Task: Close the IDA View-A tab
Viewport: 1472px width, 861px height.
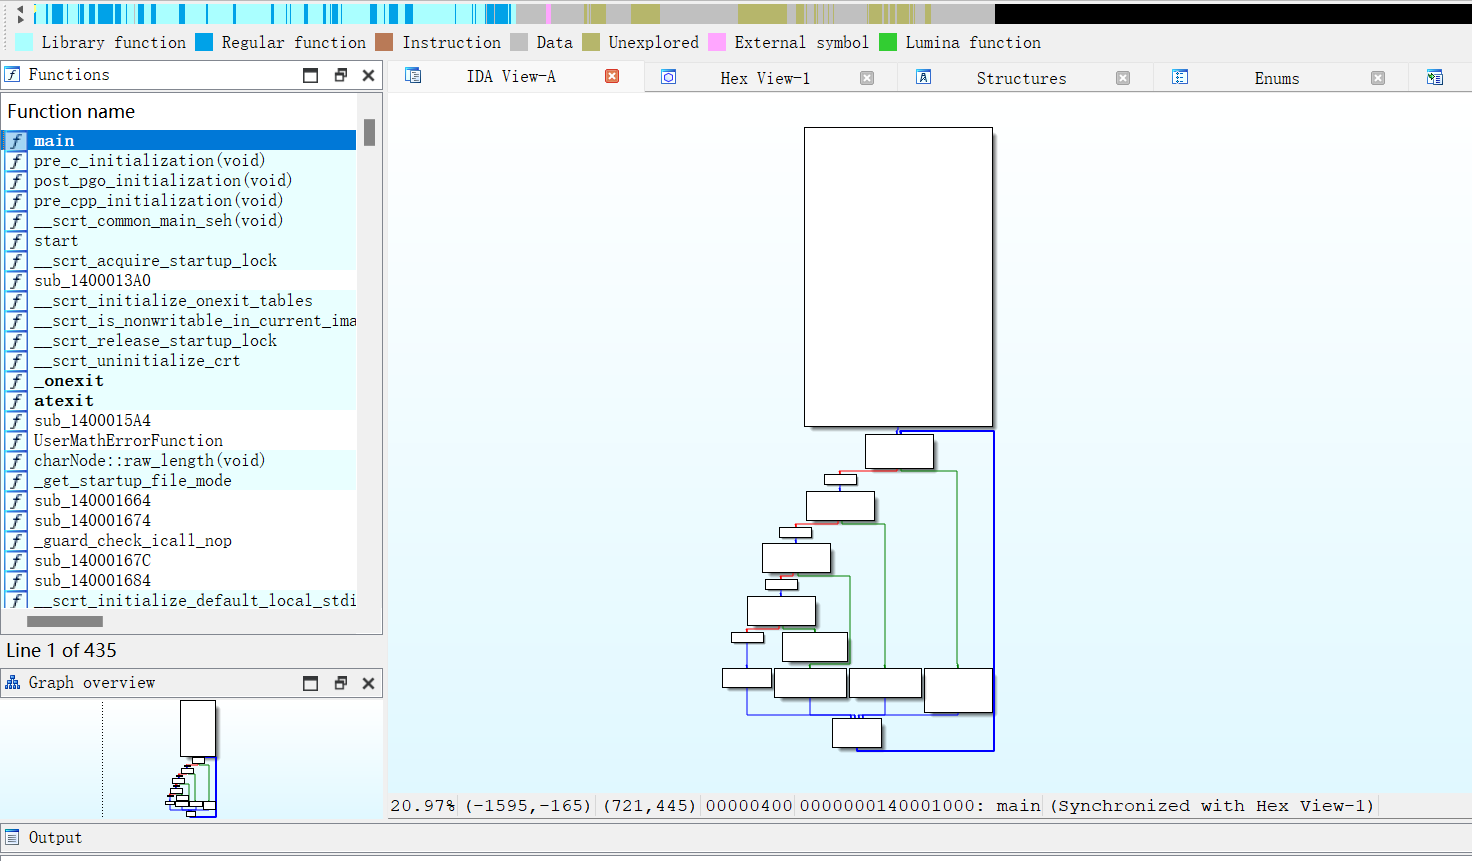Action: (x=612, y=76)
